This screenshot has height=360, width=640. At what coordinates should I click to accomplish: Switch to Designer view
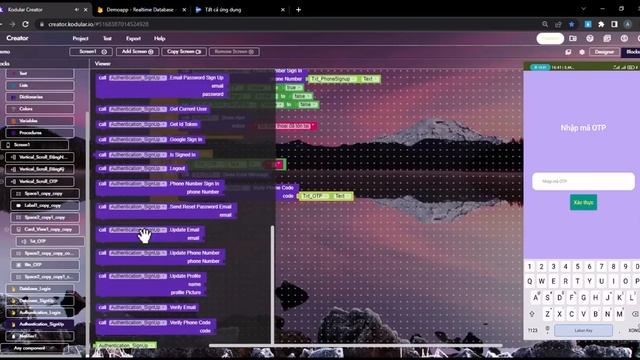(x=604, y=52)
